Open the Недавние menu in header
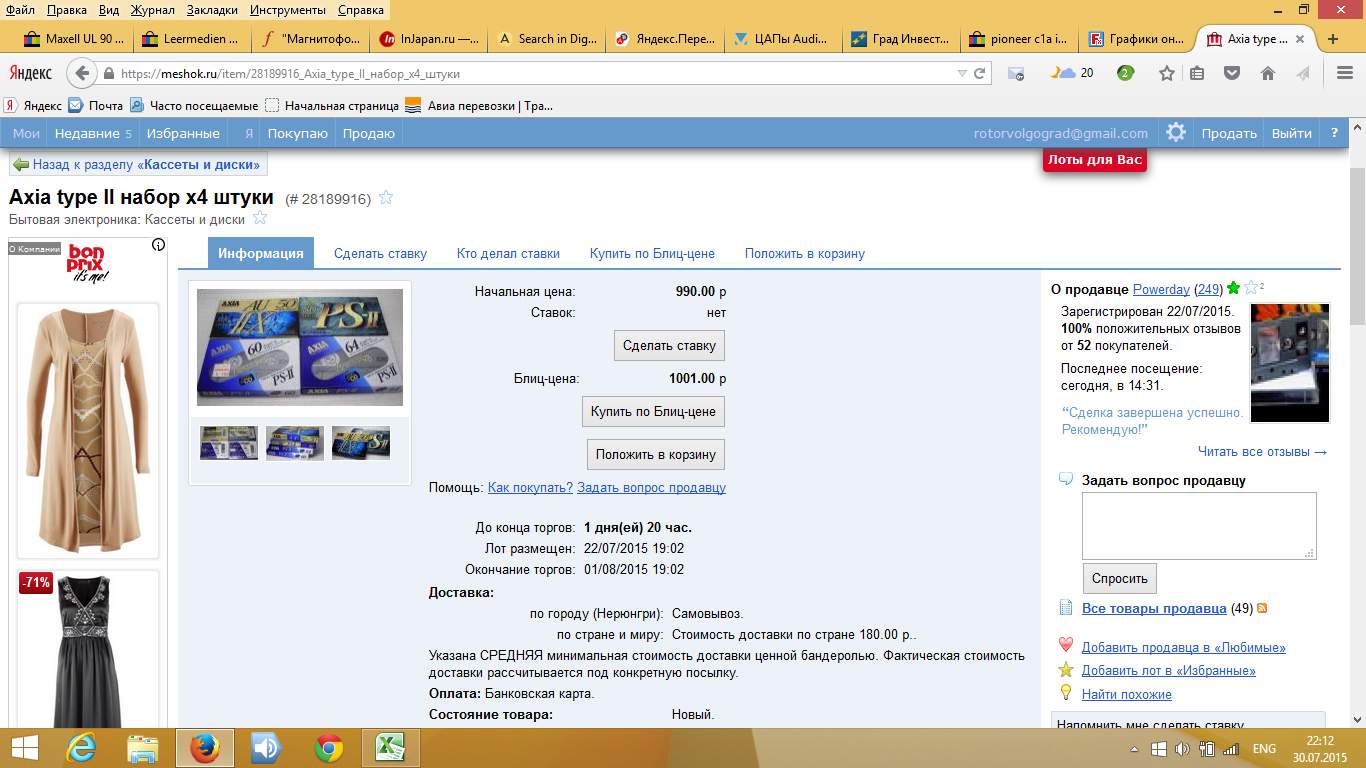The height and width of the screenshot is (768, 1366). coord(93,133)
